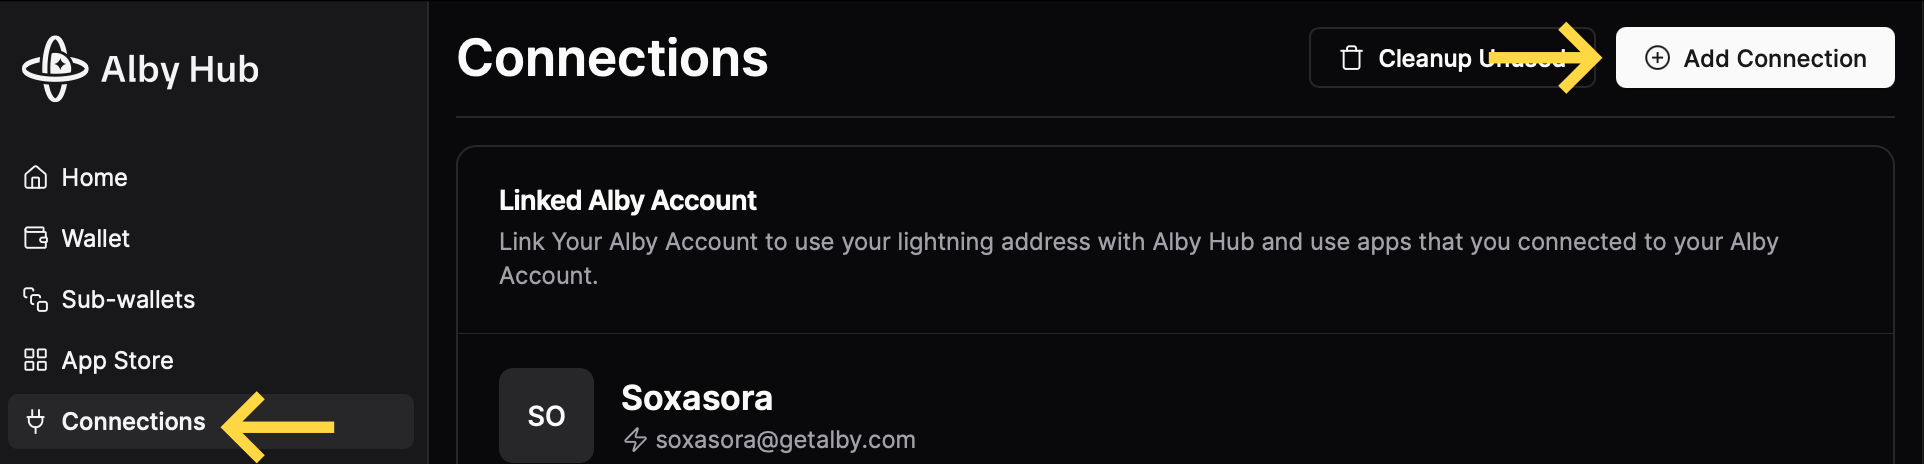Click the Home house icon
Image resolution: width=1924 pixels, height=464 pixels.
(36, 178)
